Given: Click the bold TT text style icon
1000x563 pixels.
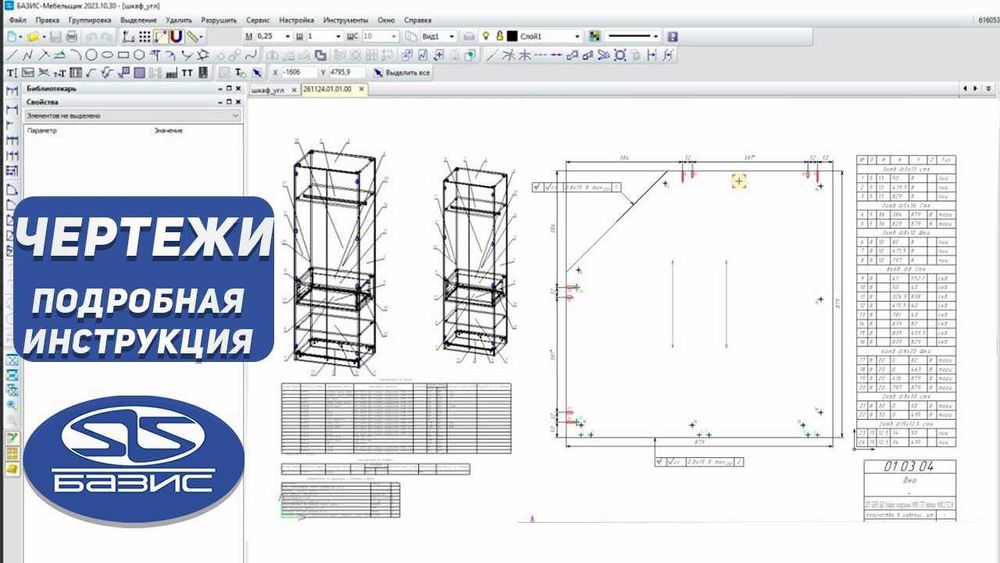Looking at the screenshot, I should [x=187, y=73].
